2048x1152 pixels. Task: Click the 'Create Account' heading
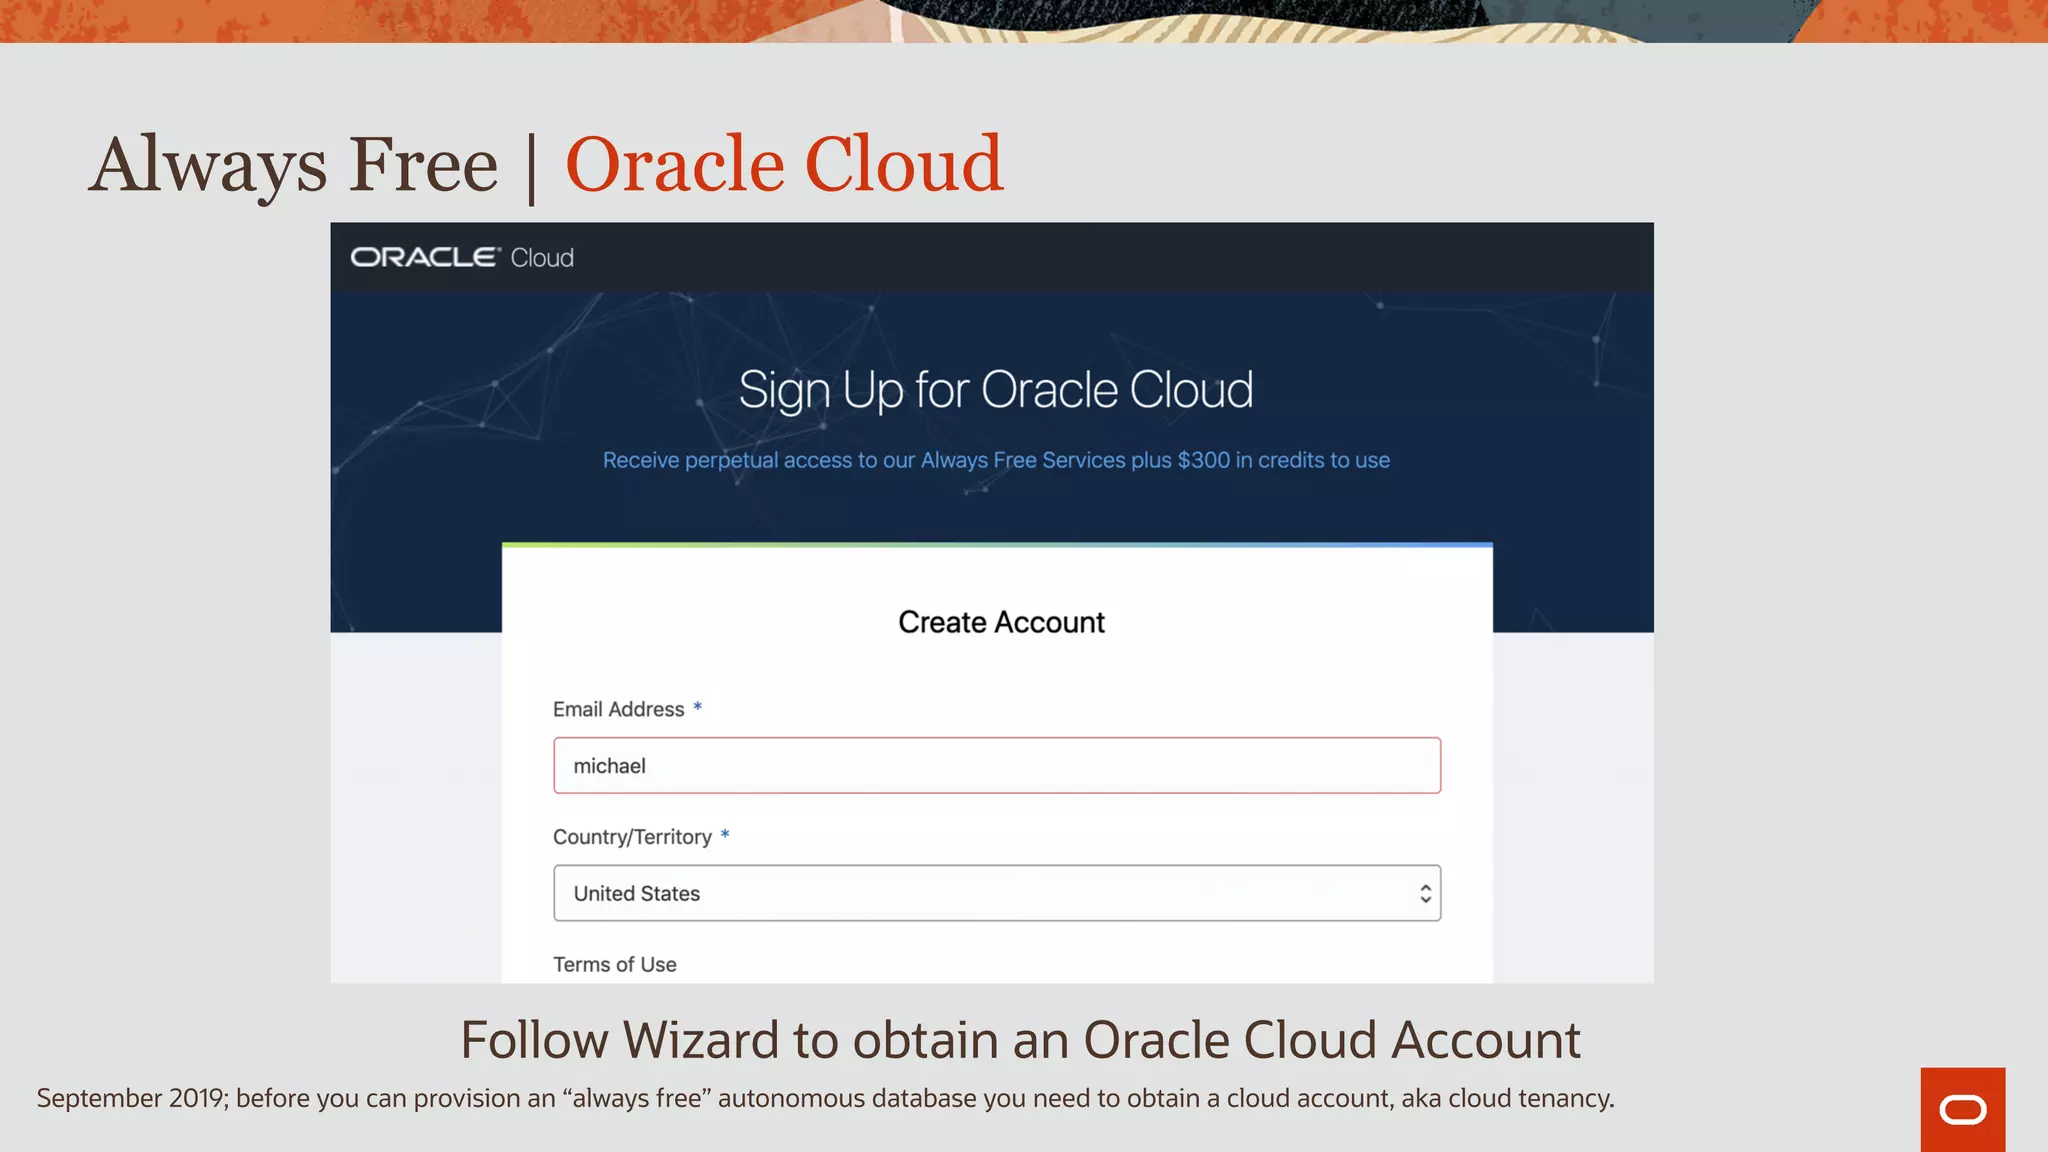click(x=1001, y=622)
